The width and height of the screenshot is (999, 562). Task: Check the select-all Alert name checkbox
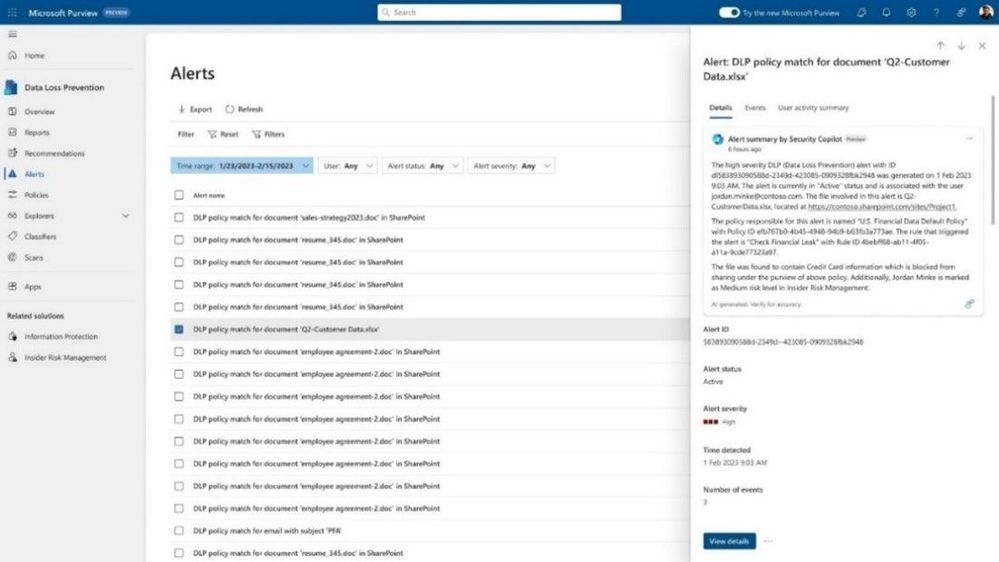tap(179, 195)
